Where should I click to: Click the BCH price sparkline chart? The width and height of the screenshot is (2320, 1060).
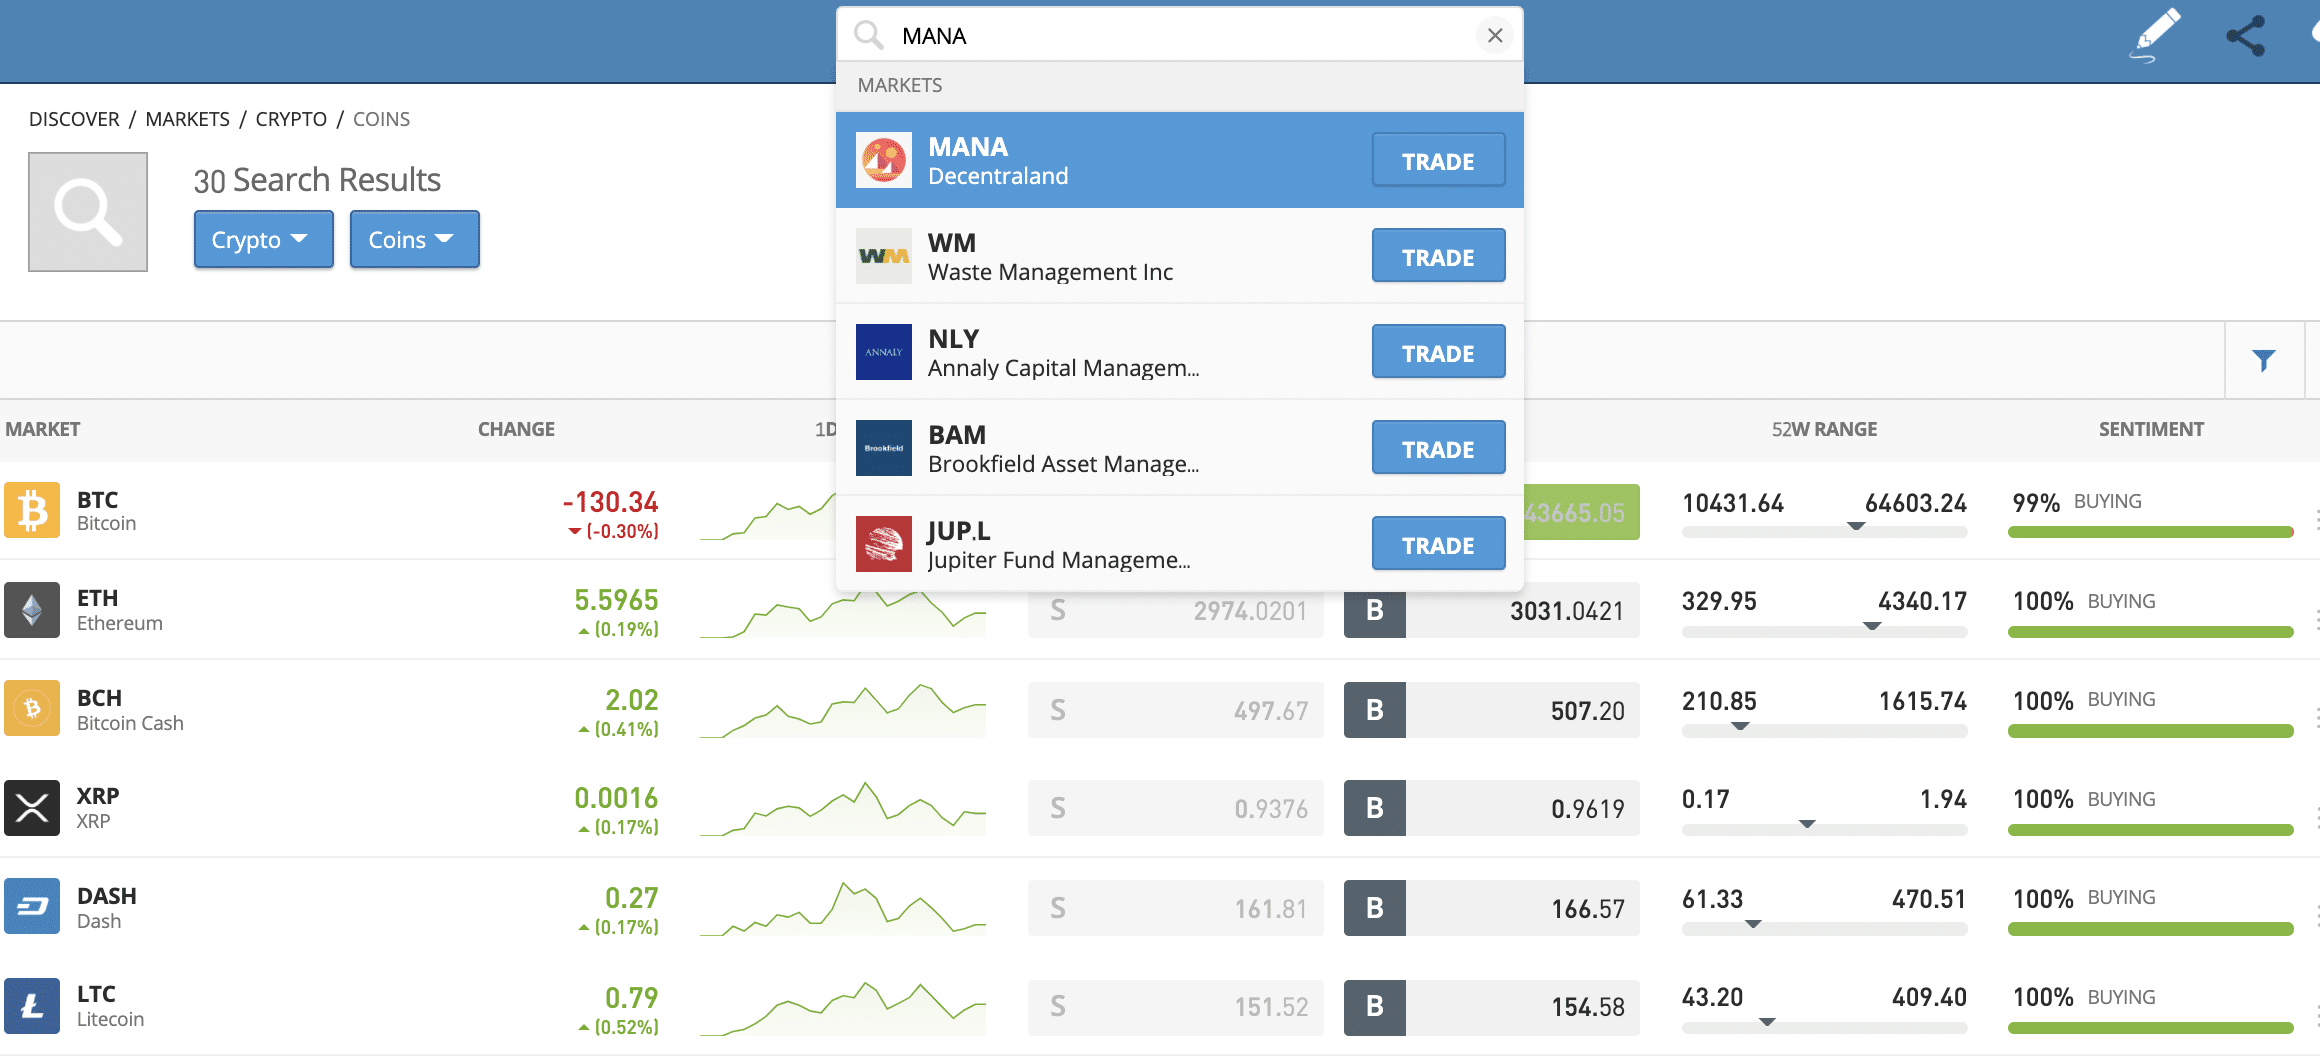coord(843,710)
